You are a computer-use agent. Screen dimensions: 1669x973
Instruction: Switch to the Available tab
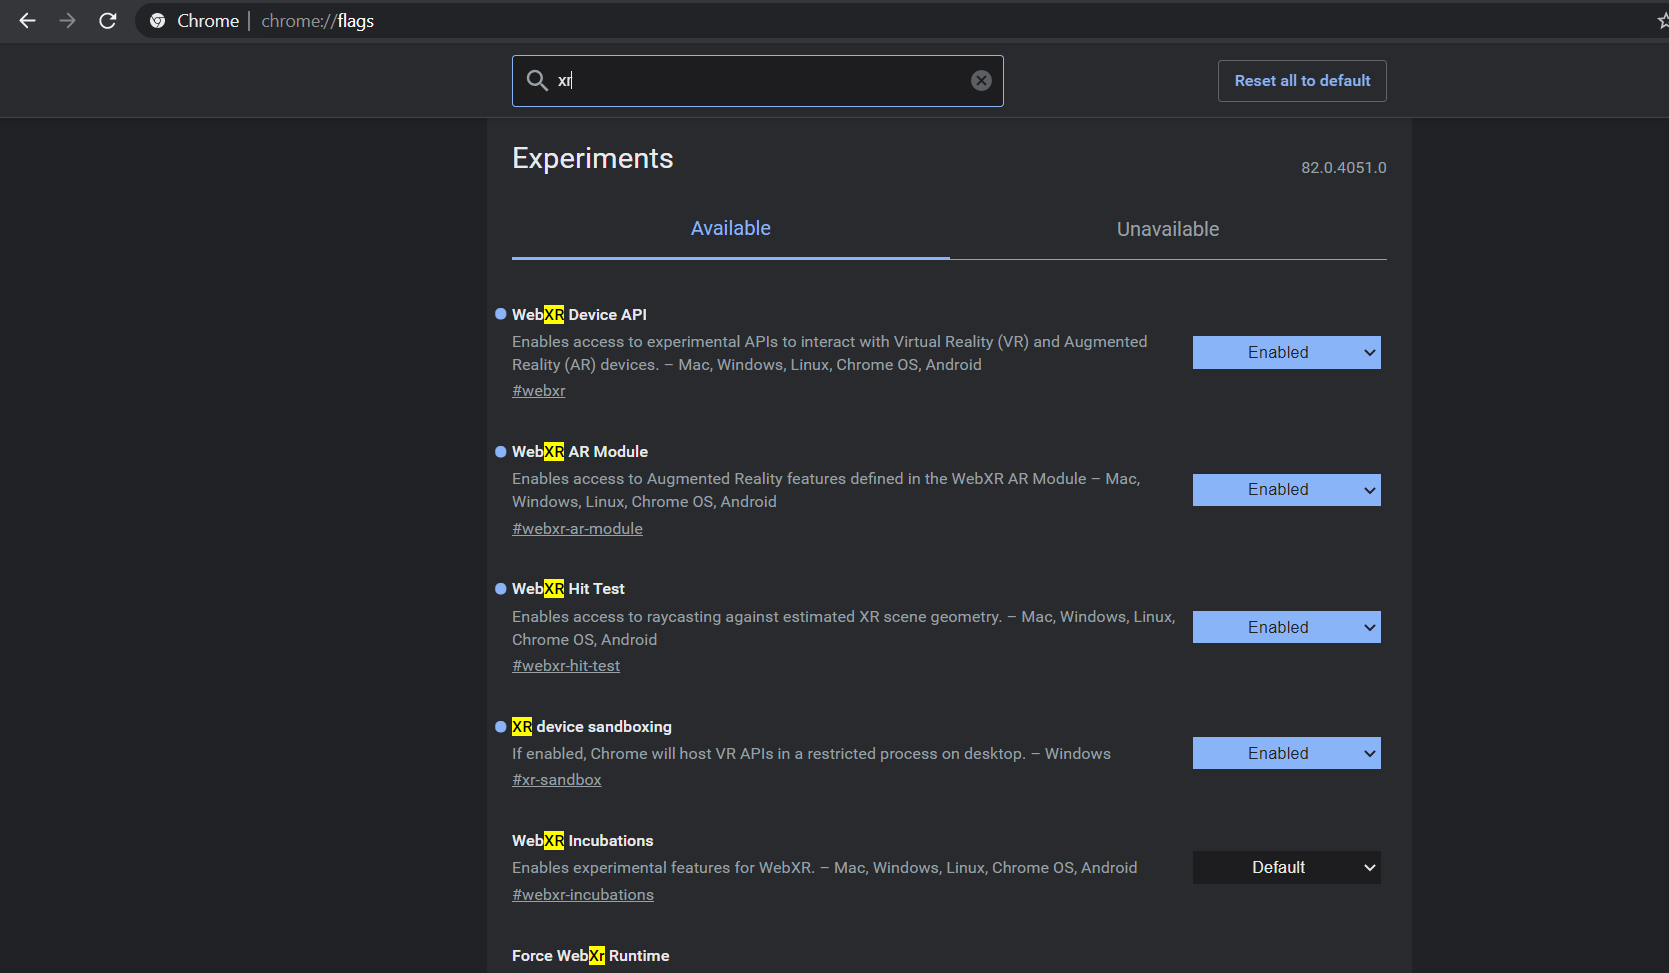pos(731,229)
